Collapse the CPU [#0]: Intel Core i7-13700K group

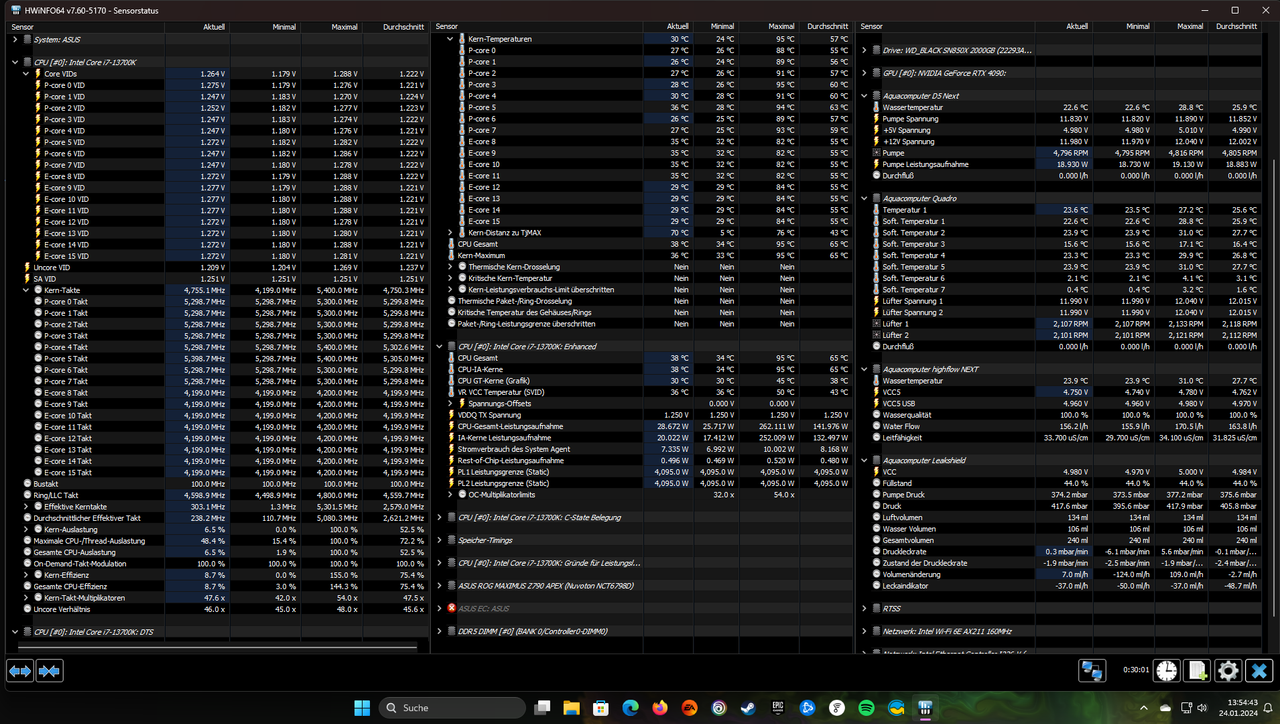click(15, 62)
